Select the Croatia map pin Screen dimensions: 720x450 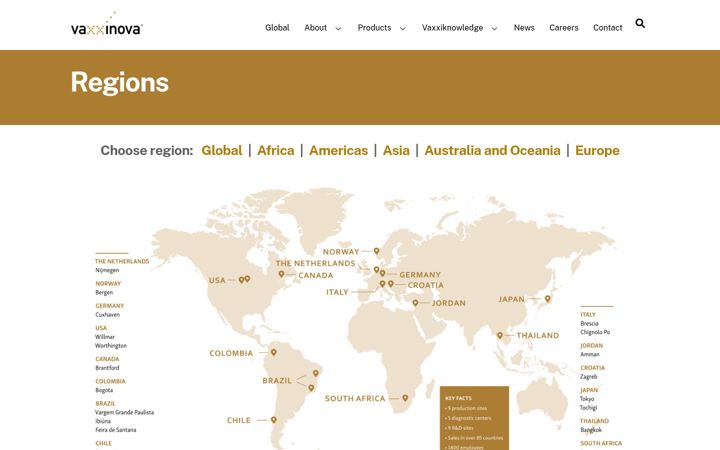(x=391, y=284)
